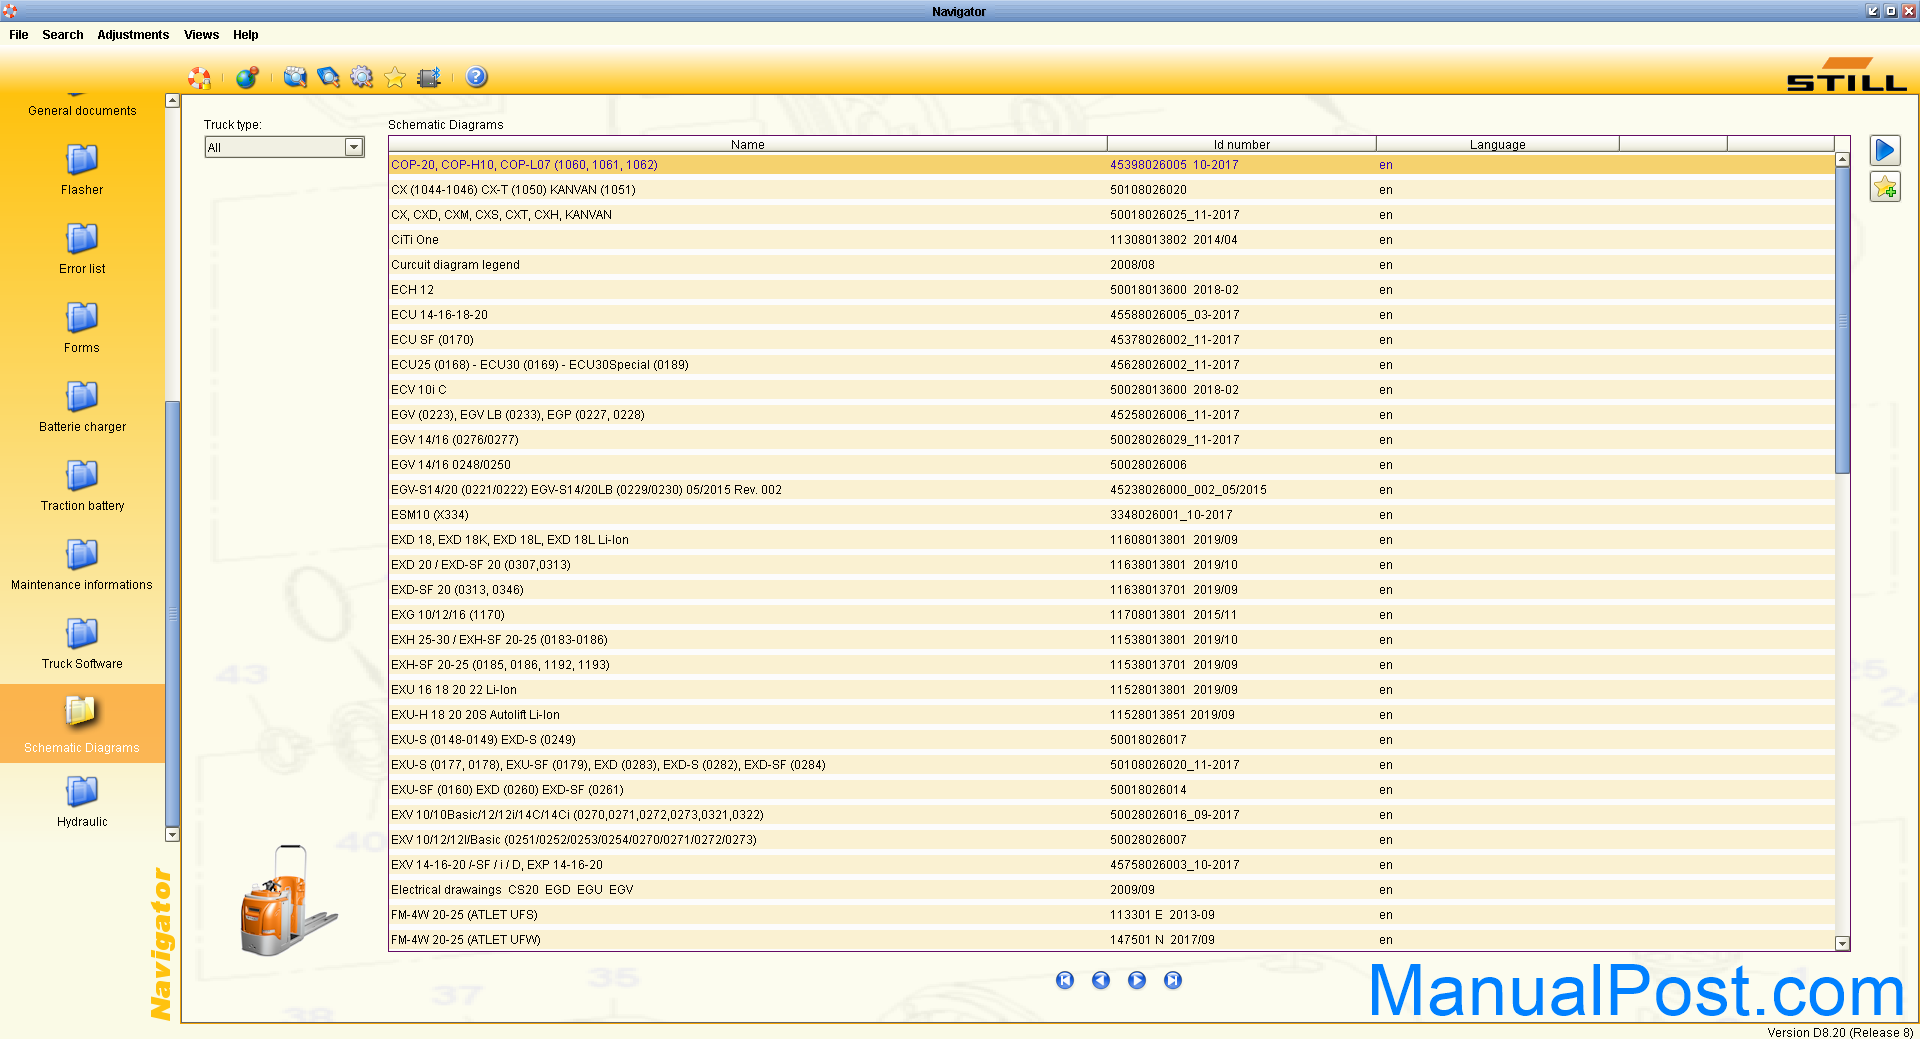Sort by the Id number column header
This screenshot has width=1920, height=1039.
point(1242,144)
